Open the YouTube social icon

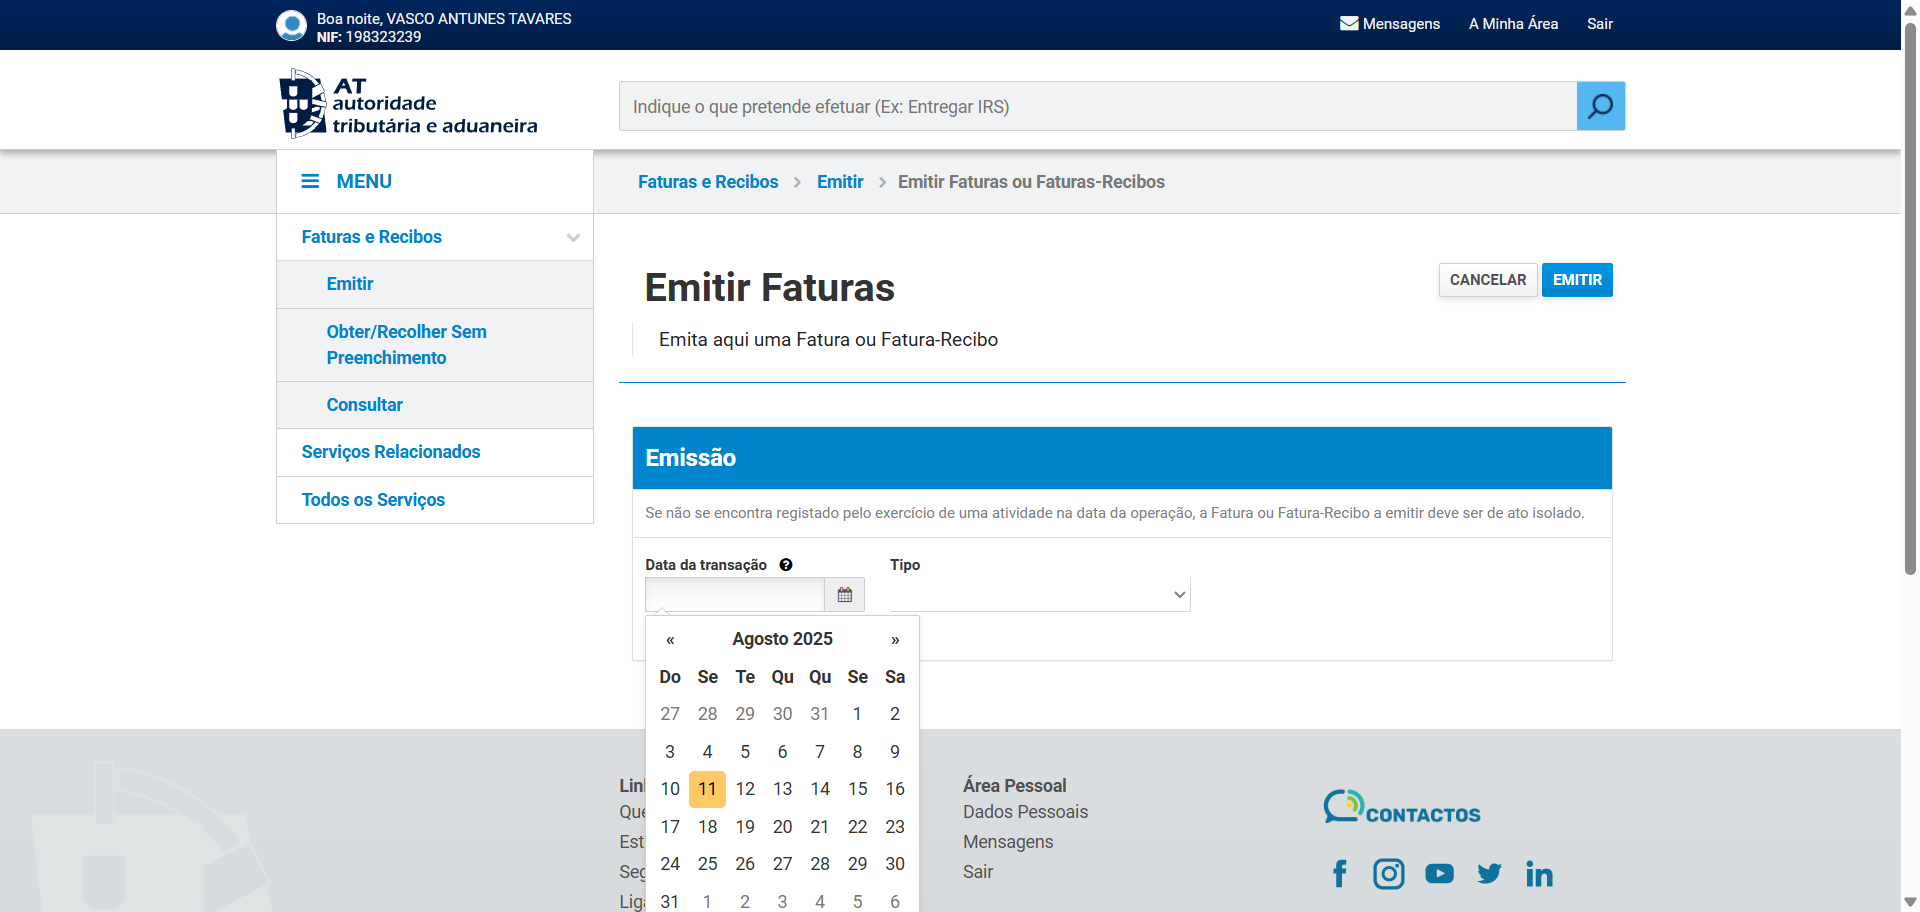1440,874
